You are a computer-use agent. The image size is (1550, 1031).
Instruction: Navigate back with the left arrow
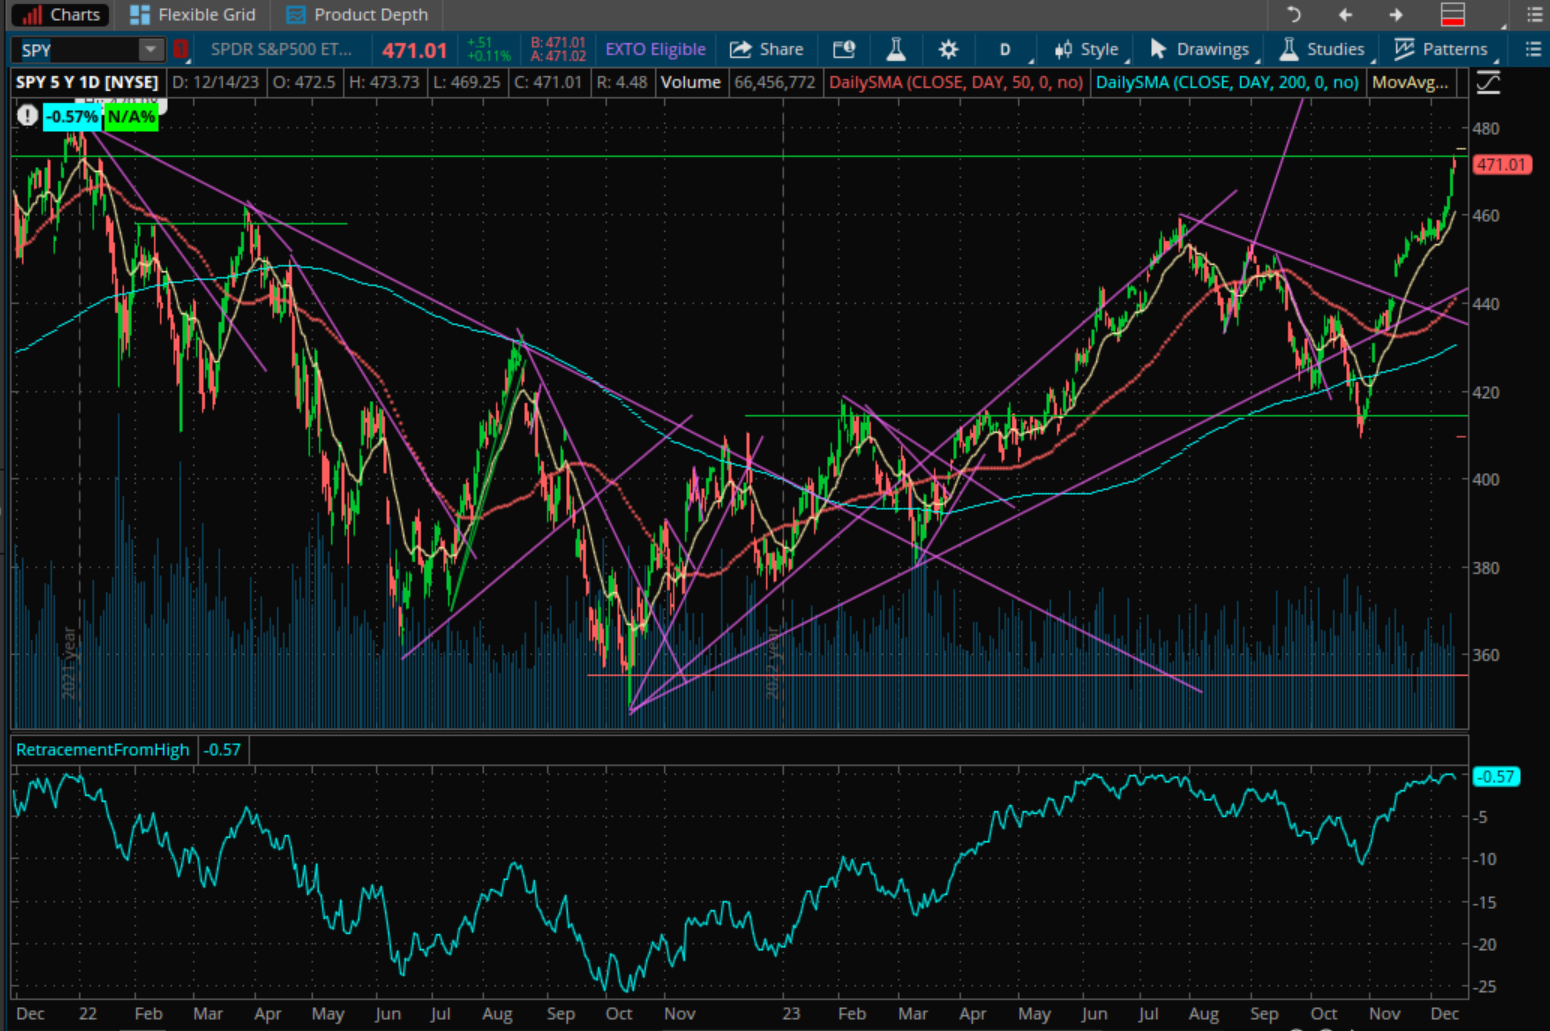(1345, 14)
